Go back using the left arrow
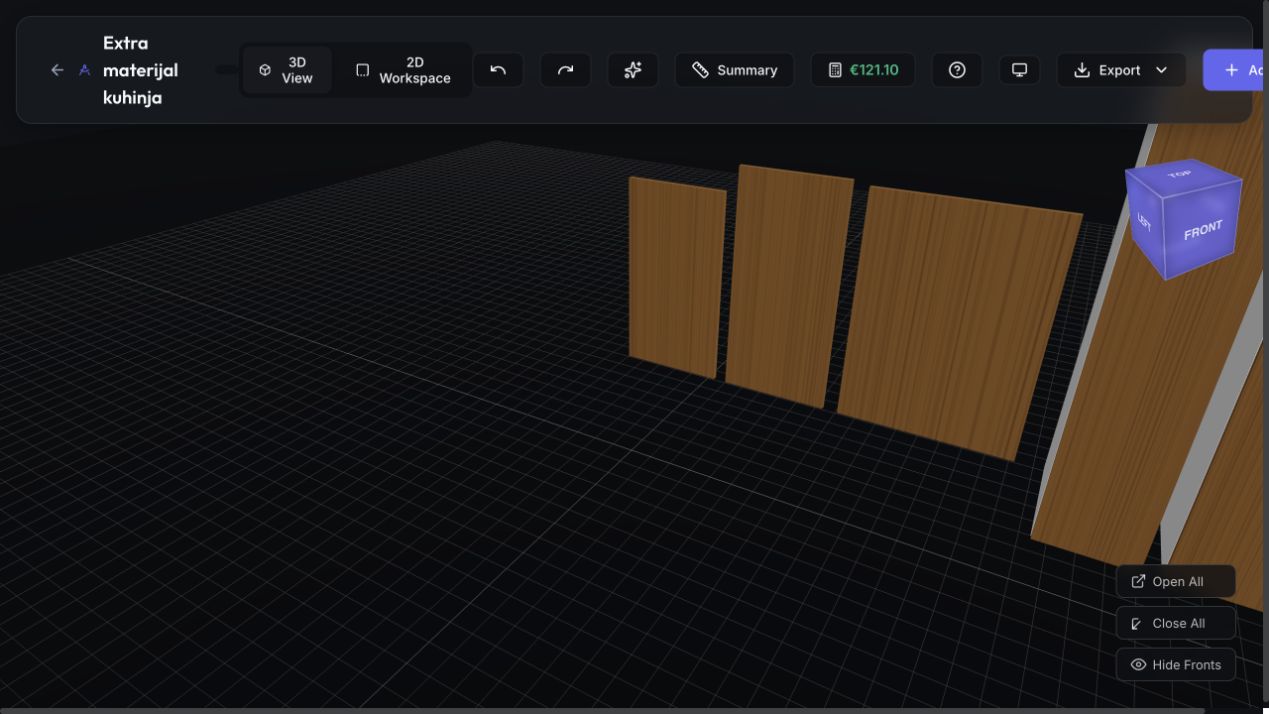The width and height of the screenshot is (1269, 714). 57,70
